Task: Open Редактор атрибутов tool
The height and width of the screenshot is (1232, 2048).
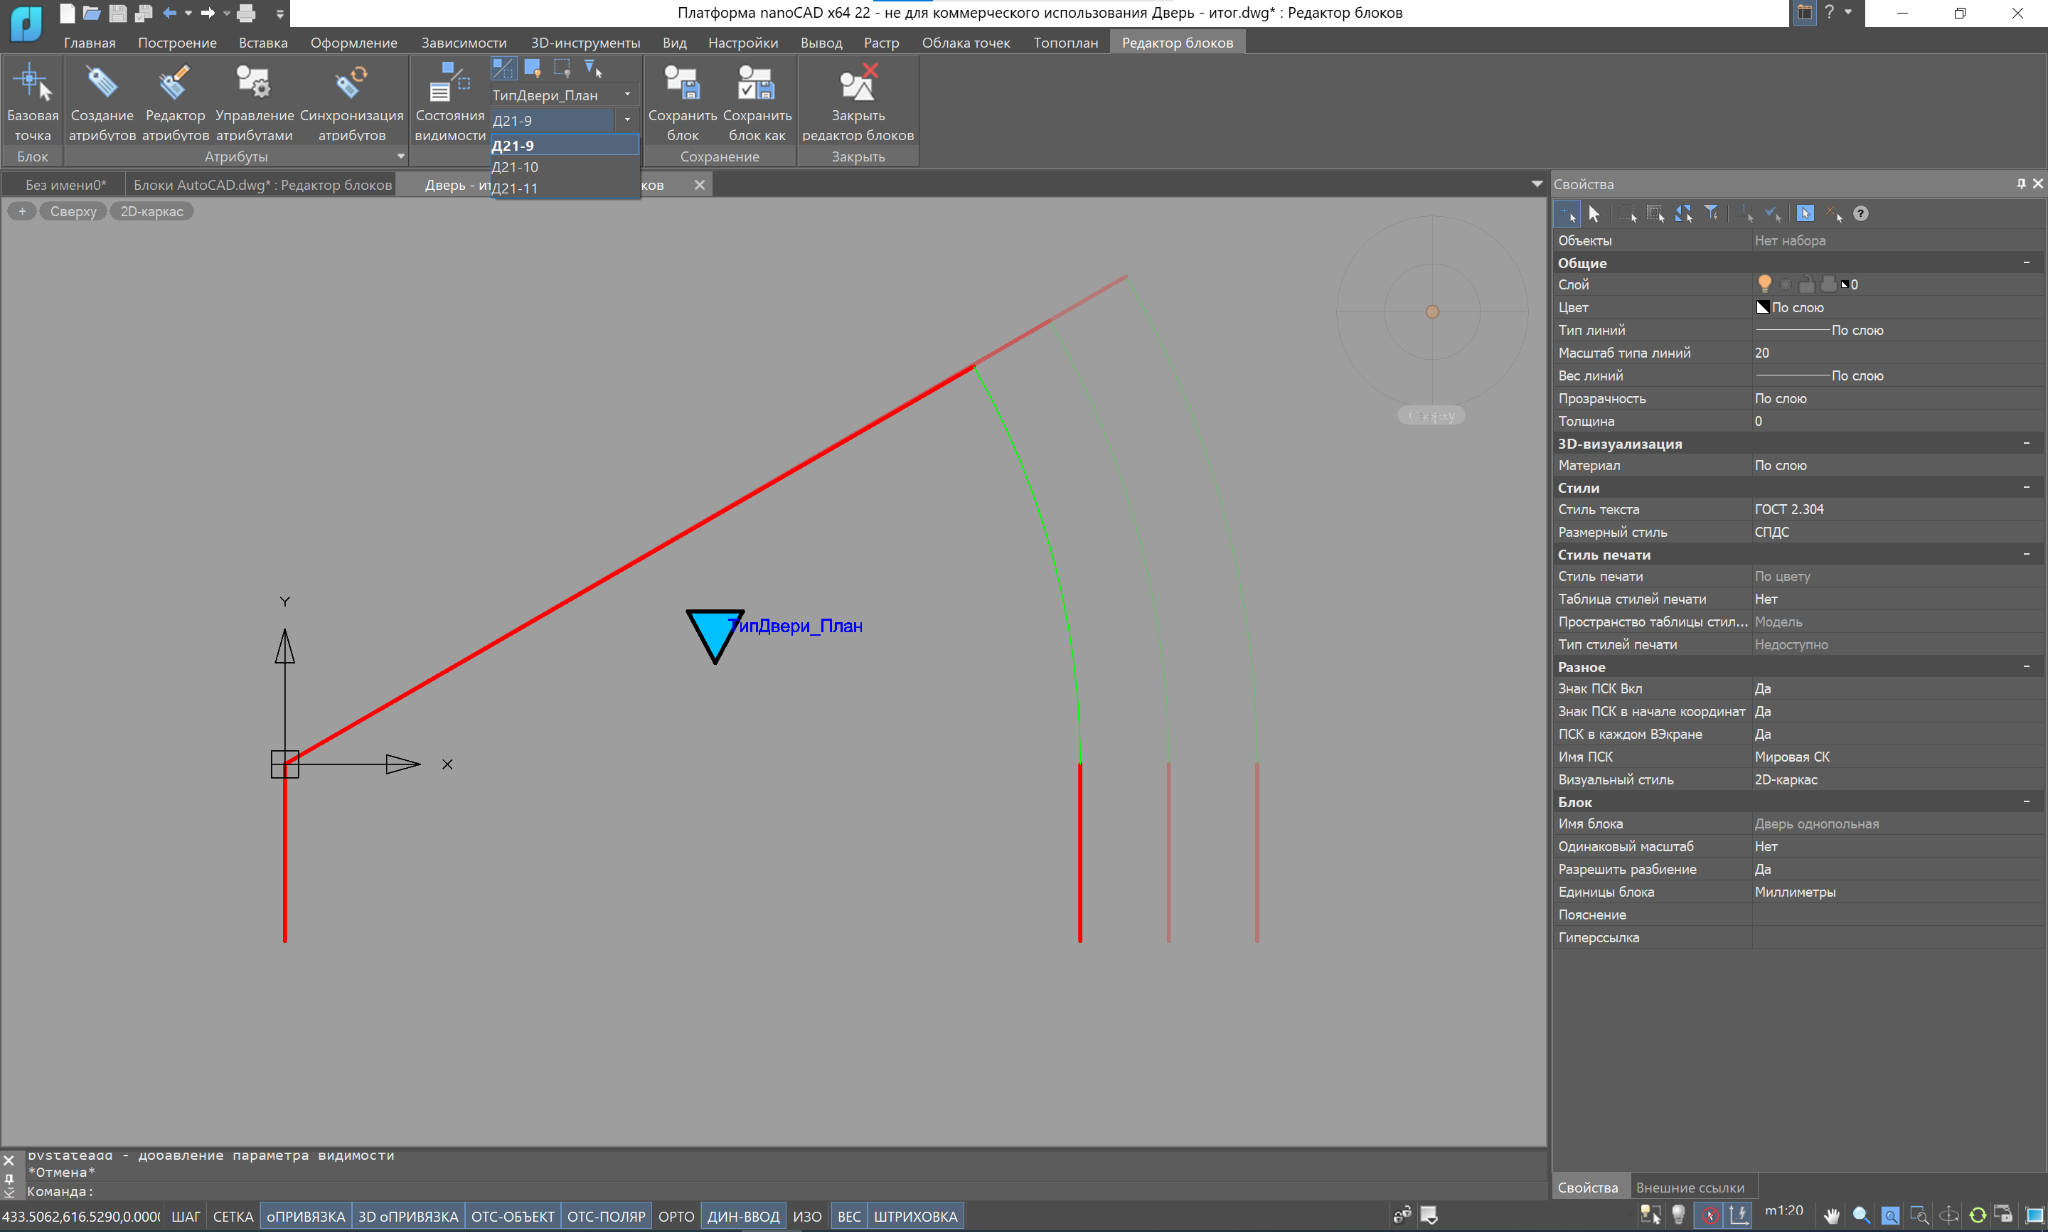Action: (175, 84)
